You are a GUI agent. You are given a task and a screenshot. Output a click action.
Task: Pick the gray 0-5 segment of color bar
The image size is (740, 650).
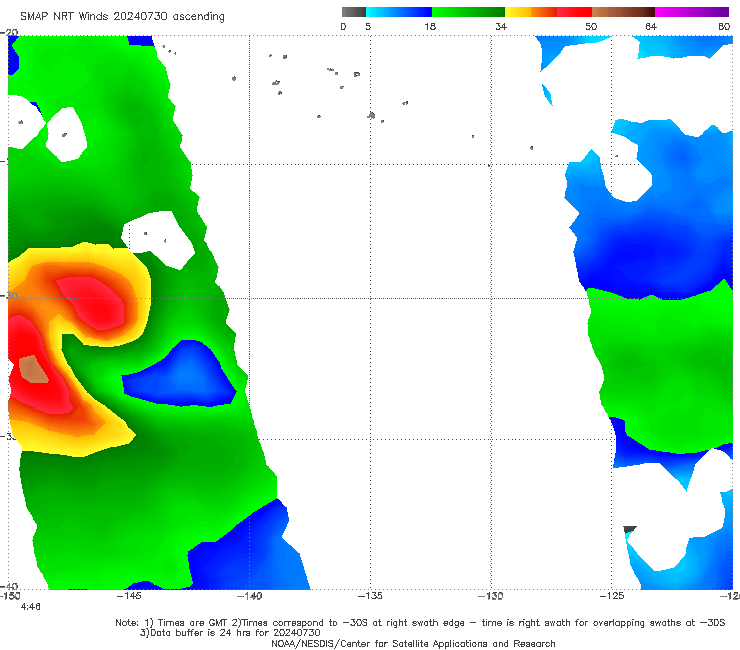pos(353,12)
